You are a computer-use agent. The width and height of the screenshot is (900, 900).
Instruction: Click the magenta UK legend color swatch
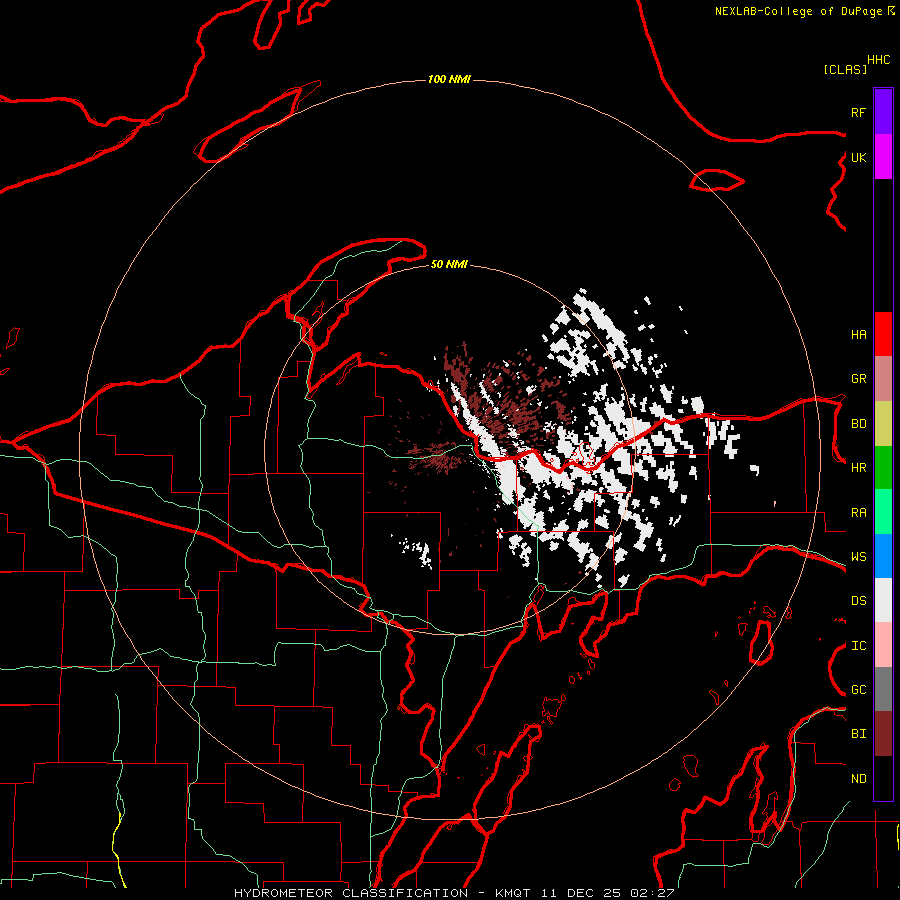[x=883, y=157]
